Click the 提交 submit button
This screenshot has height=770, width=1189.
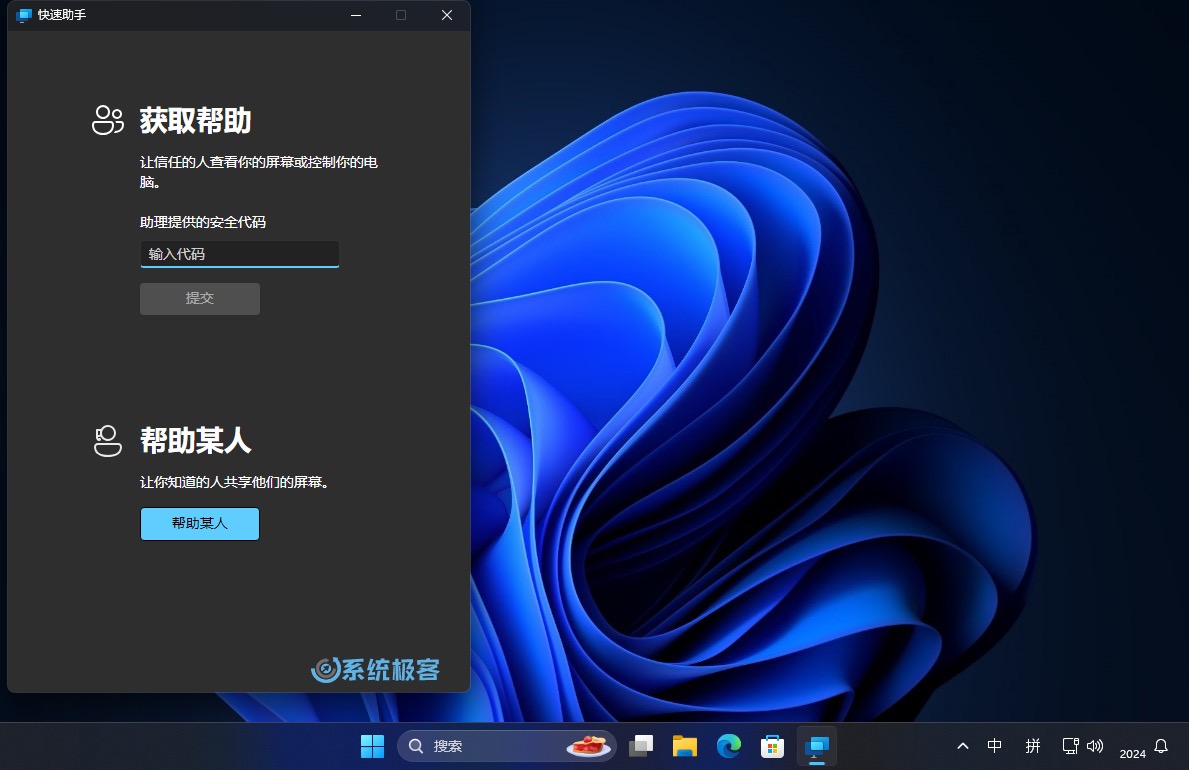point(200,299)
